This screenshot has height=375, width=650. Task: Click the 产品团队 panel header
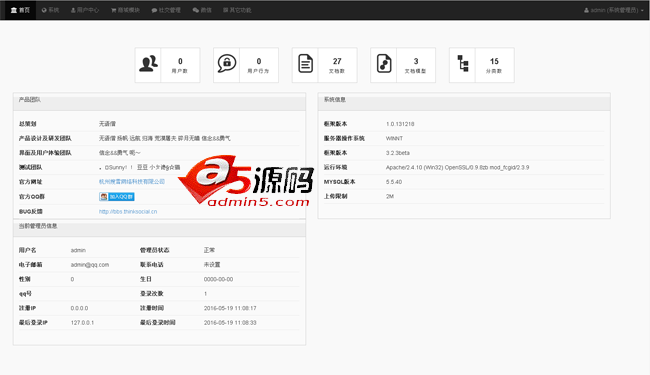[x=160, y=101]
